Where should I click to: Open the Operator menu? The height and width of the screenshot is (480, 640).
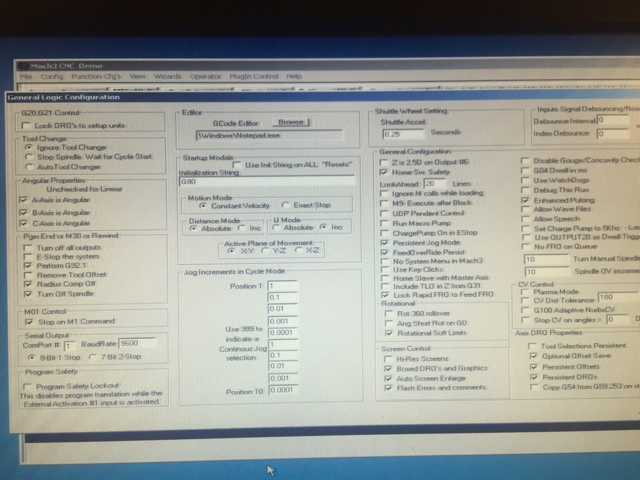(206, 76)
